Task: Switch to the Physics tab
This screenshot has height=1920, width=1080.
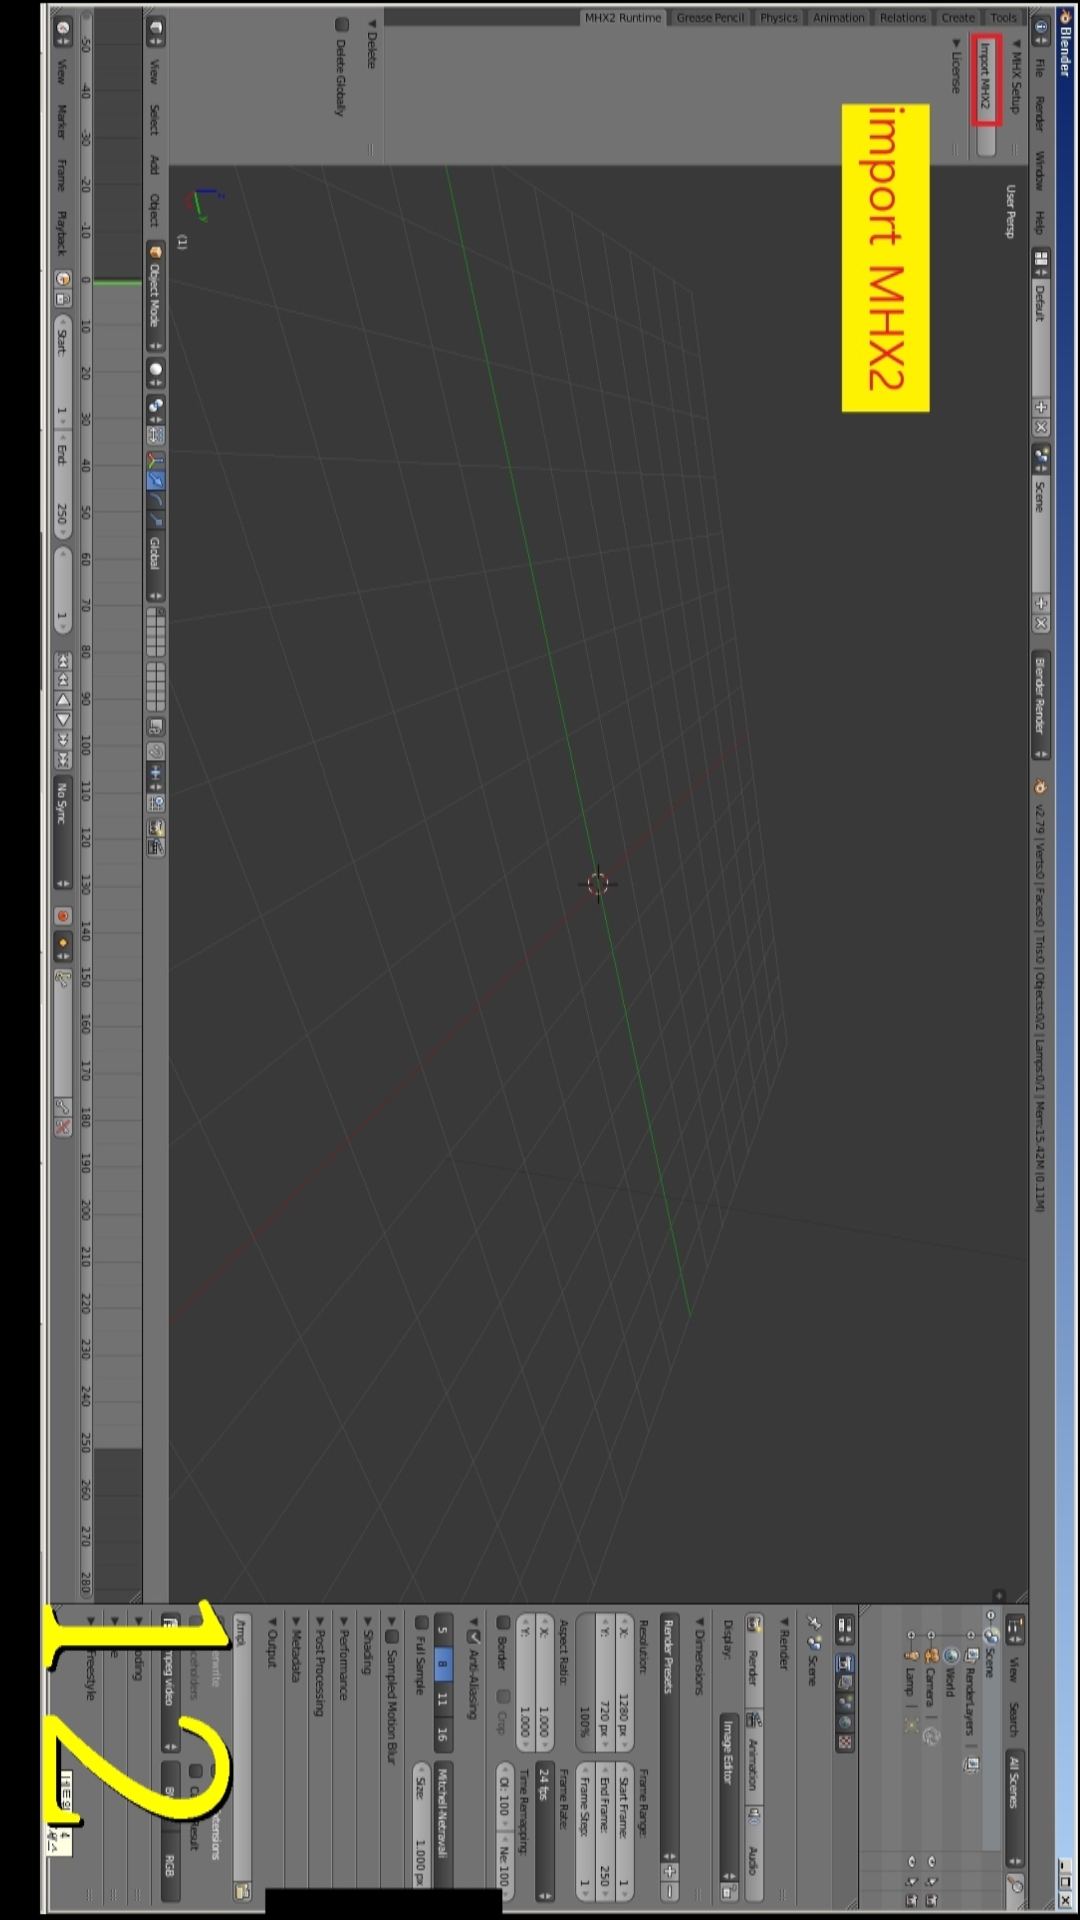Action: [x=778, y=17]
